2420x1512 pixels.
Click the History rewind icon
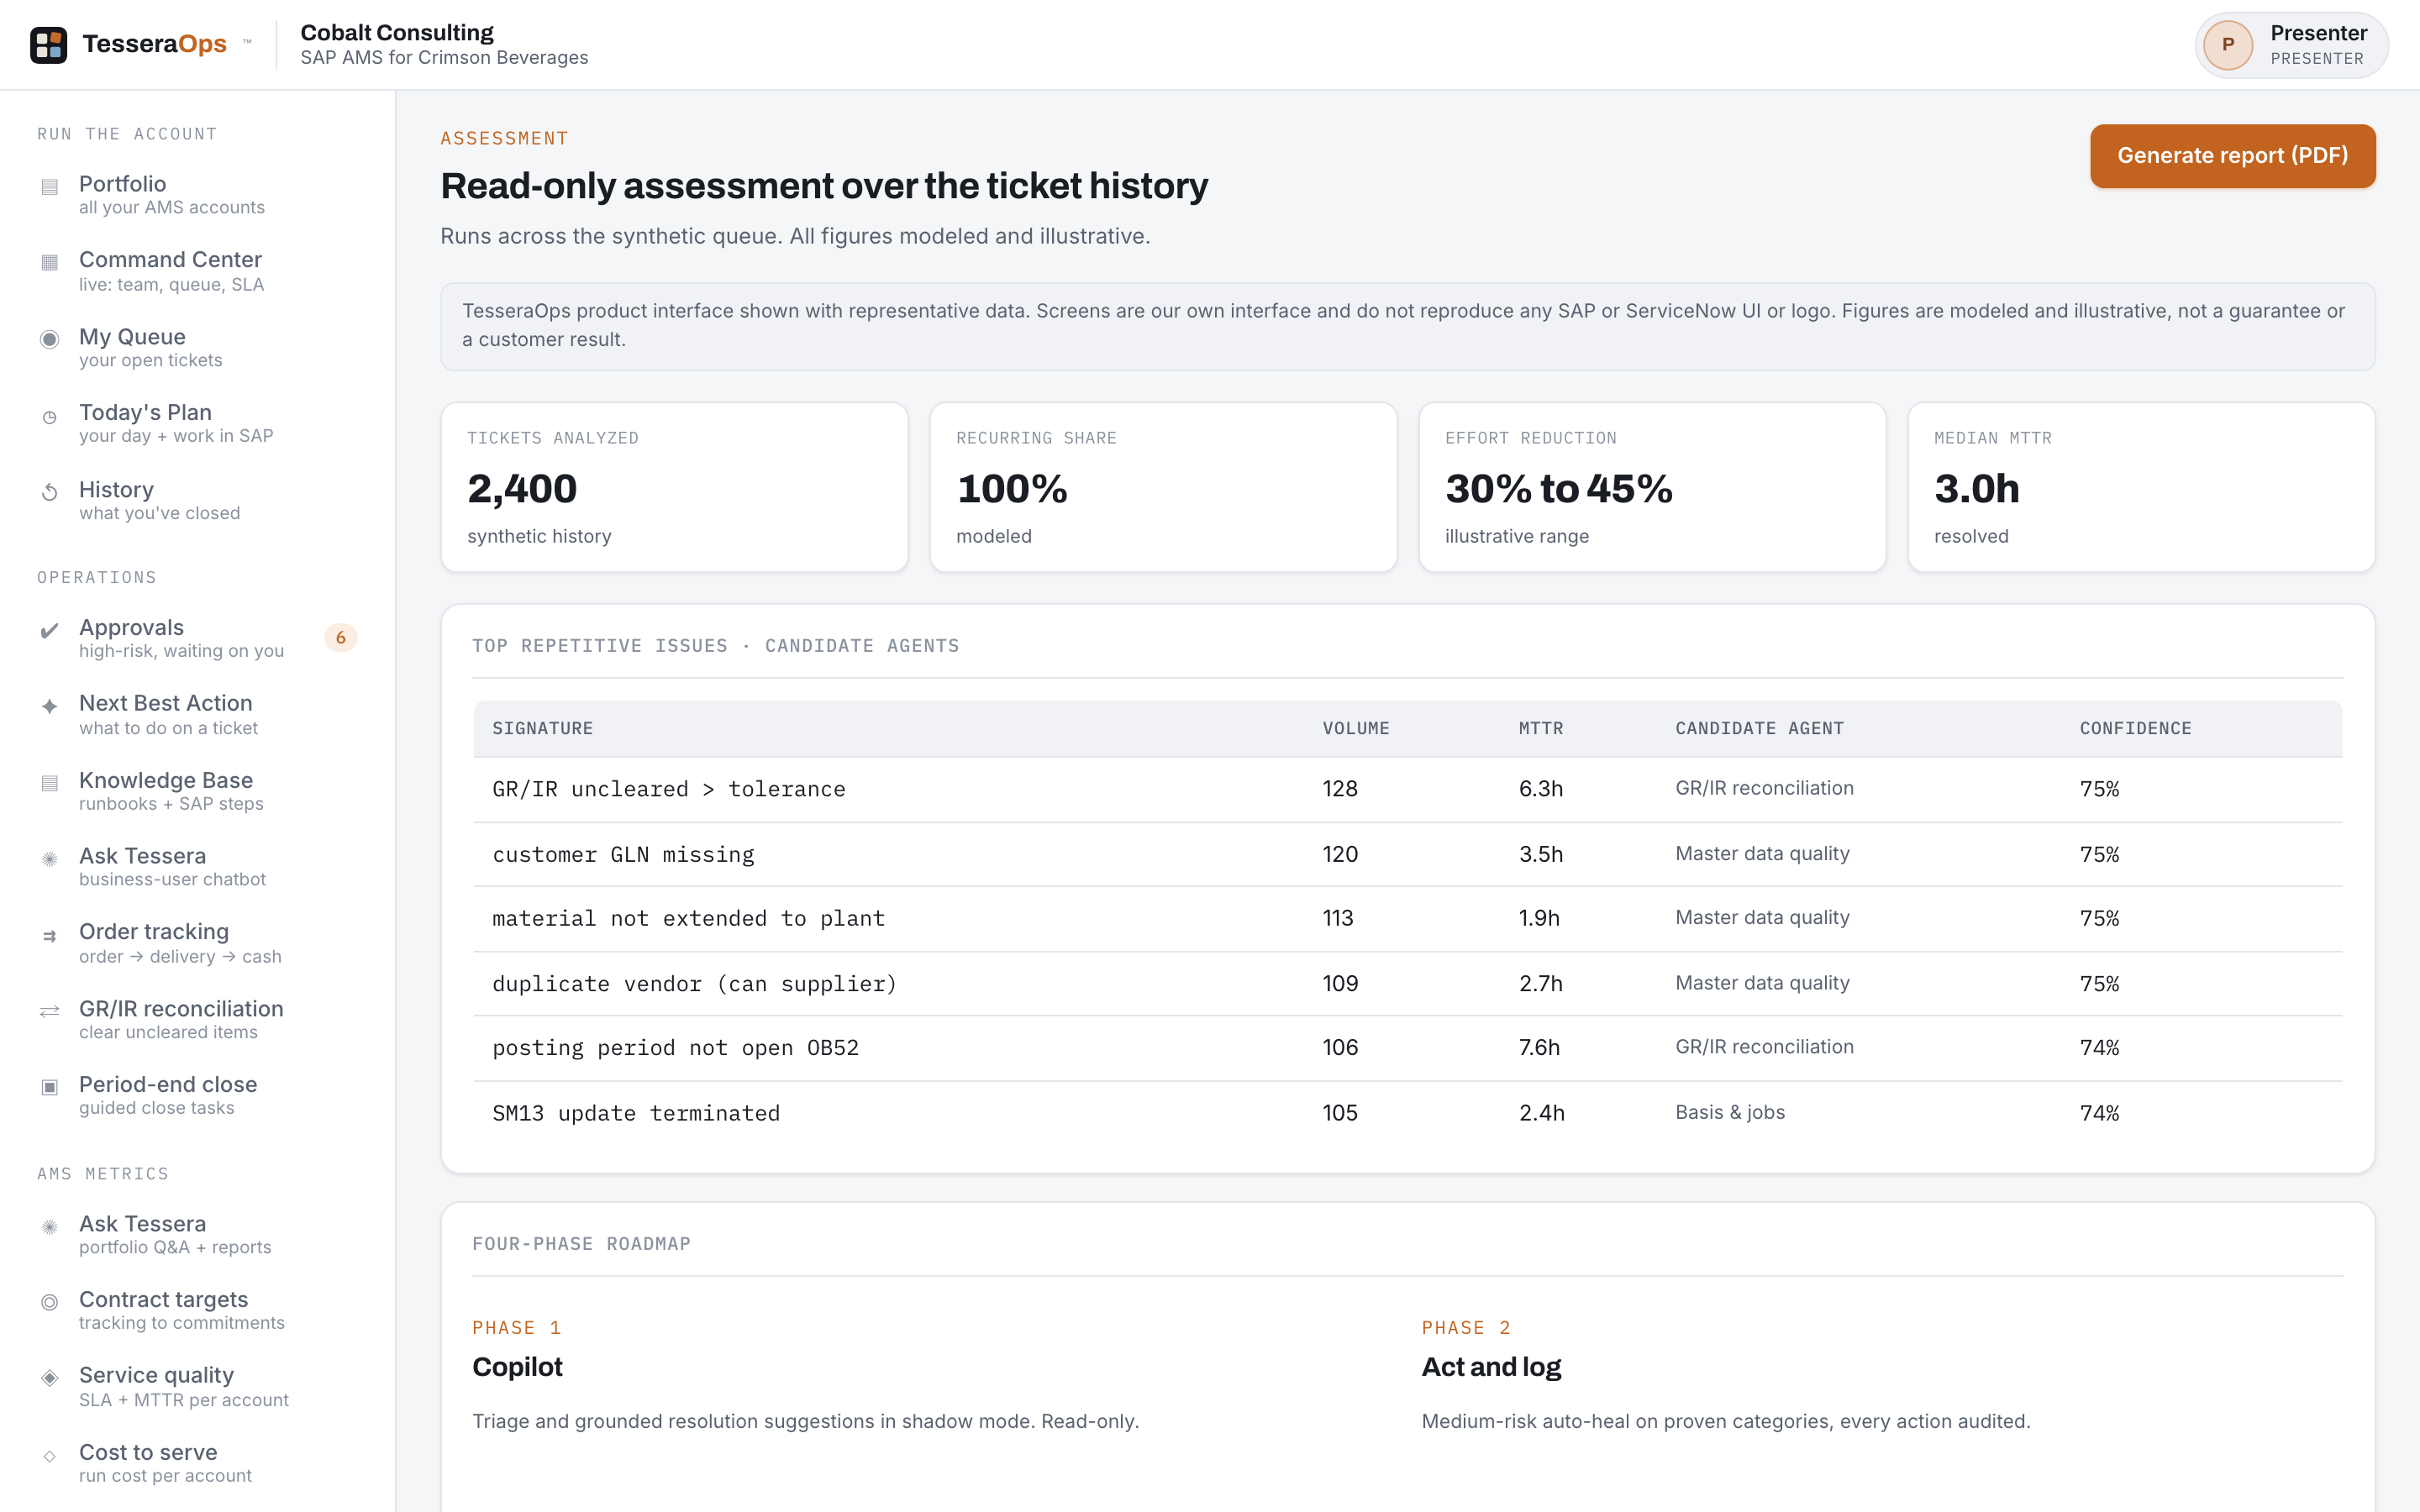(x=49, y=492)
